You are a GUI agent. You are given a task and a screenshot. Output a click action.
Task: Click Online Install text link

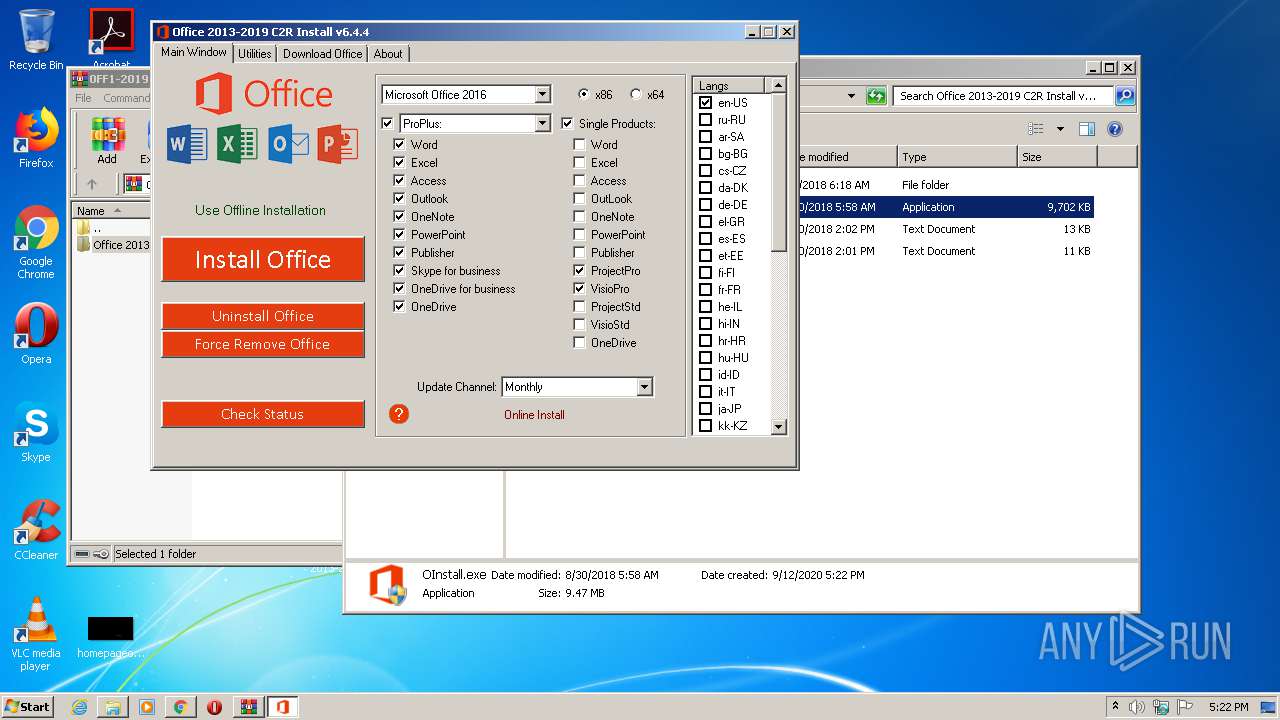534,415
